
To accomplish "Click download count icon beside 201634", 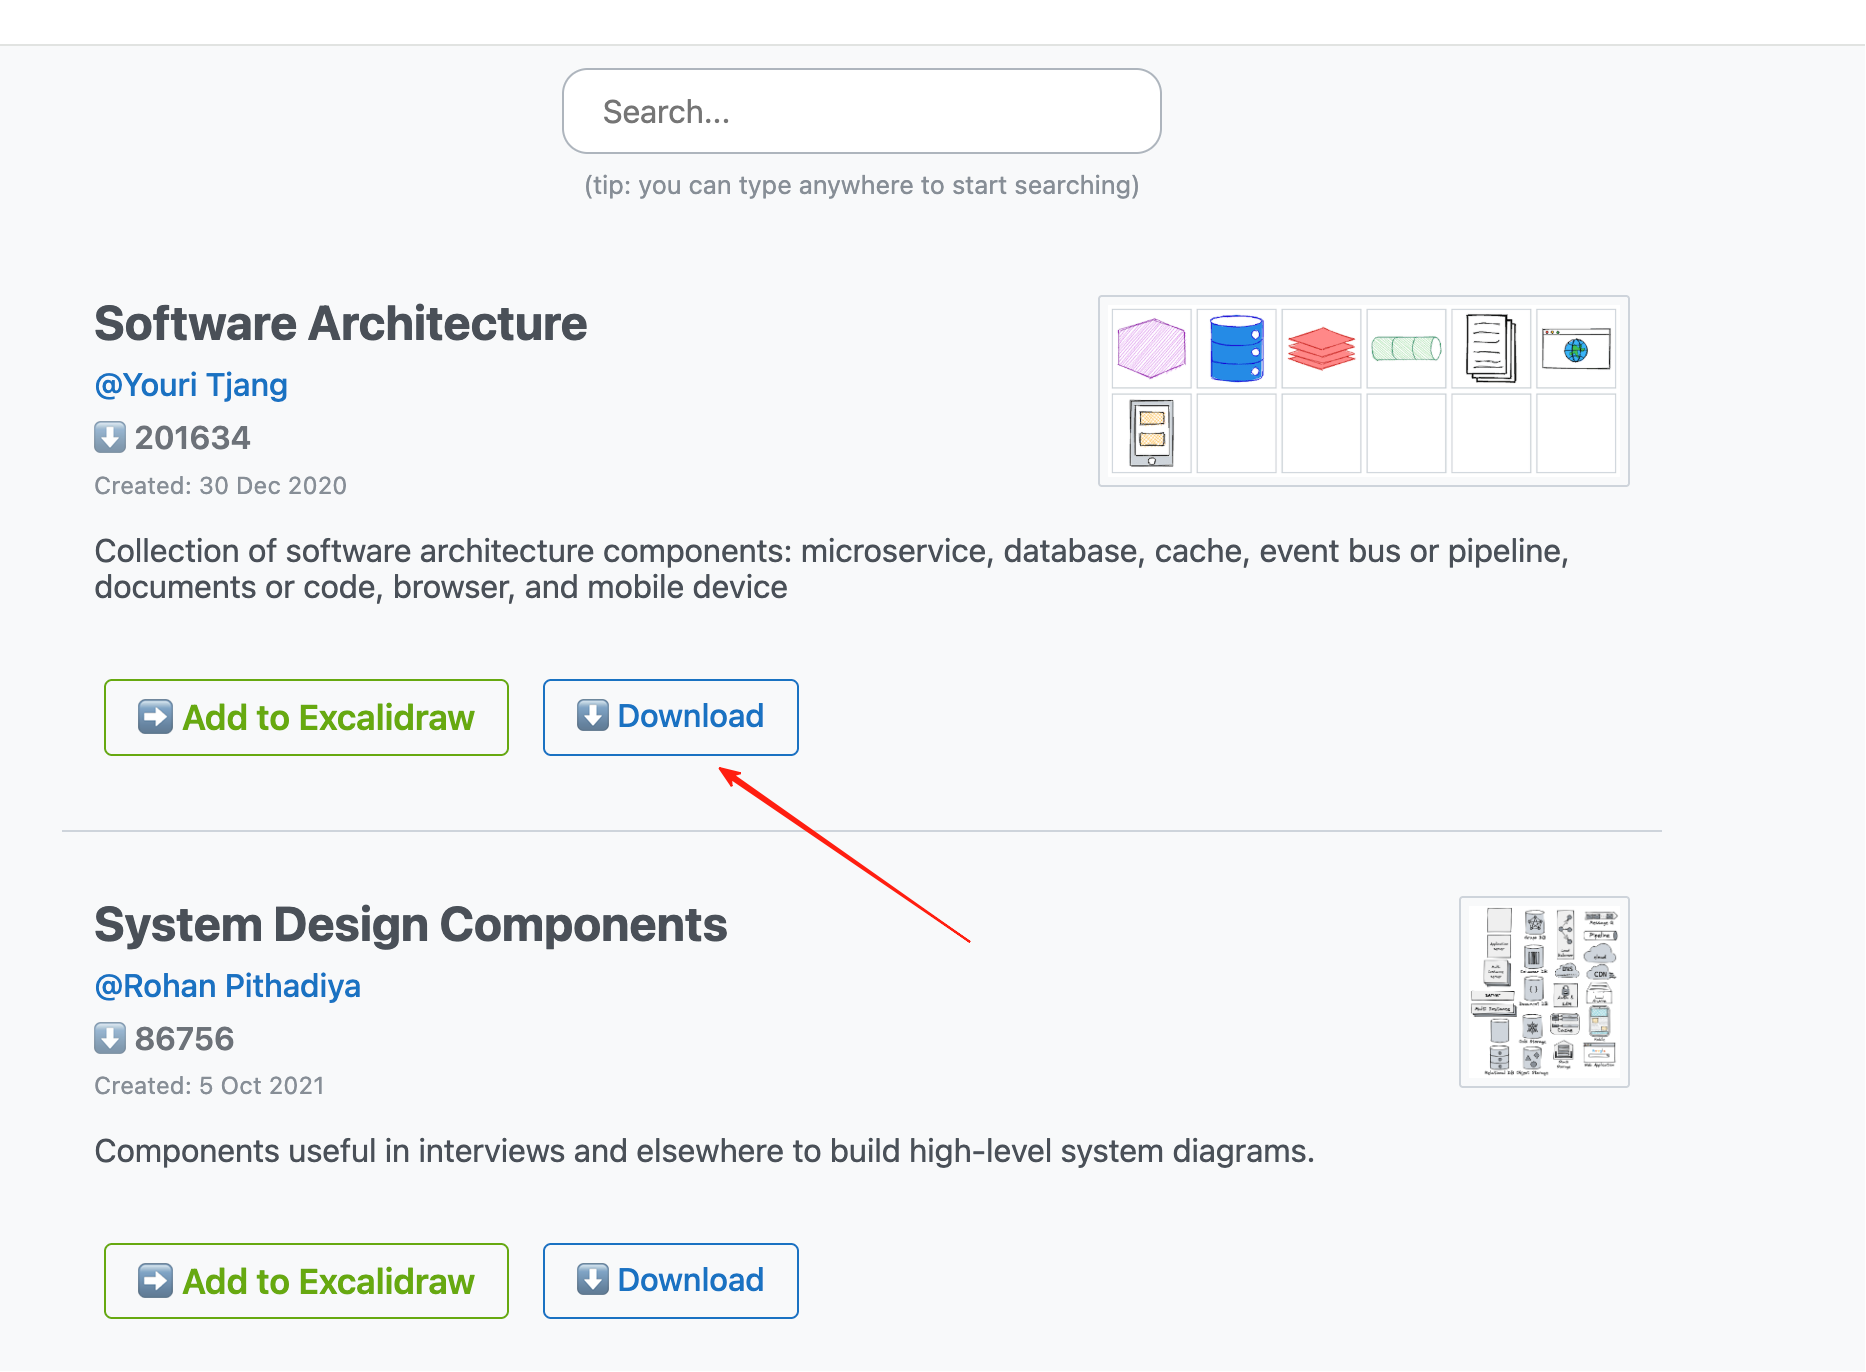I will point(110,437).
